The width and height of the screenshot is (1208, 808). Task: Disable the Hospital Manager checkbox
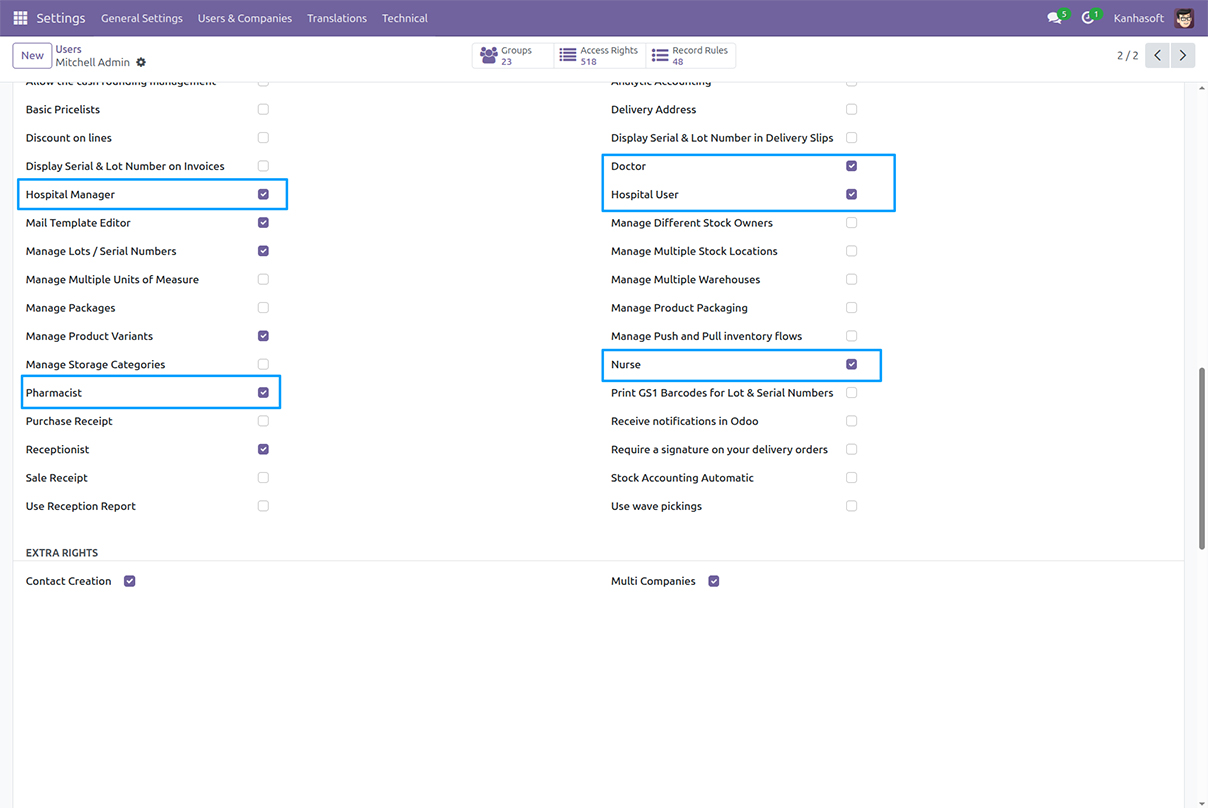click(263, 194)
